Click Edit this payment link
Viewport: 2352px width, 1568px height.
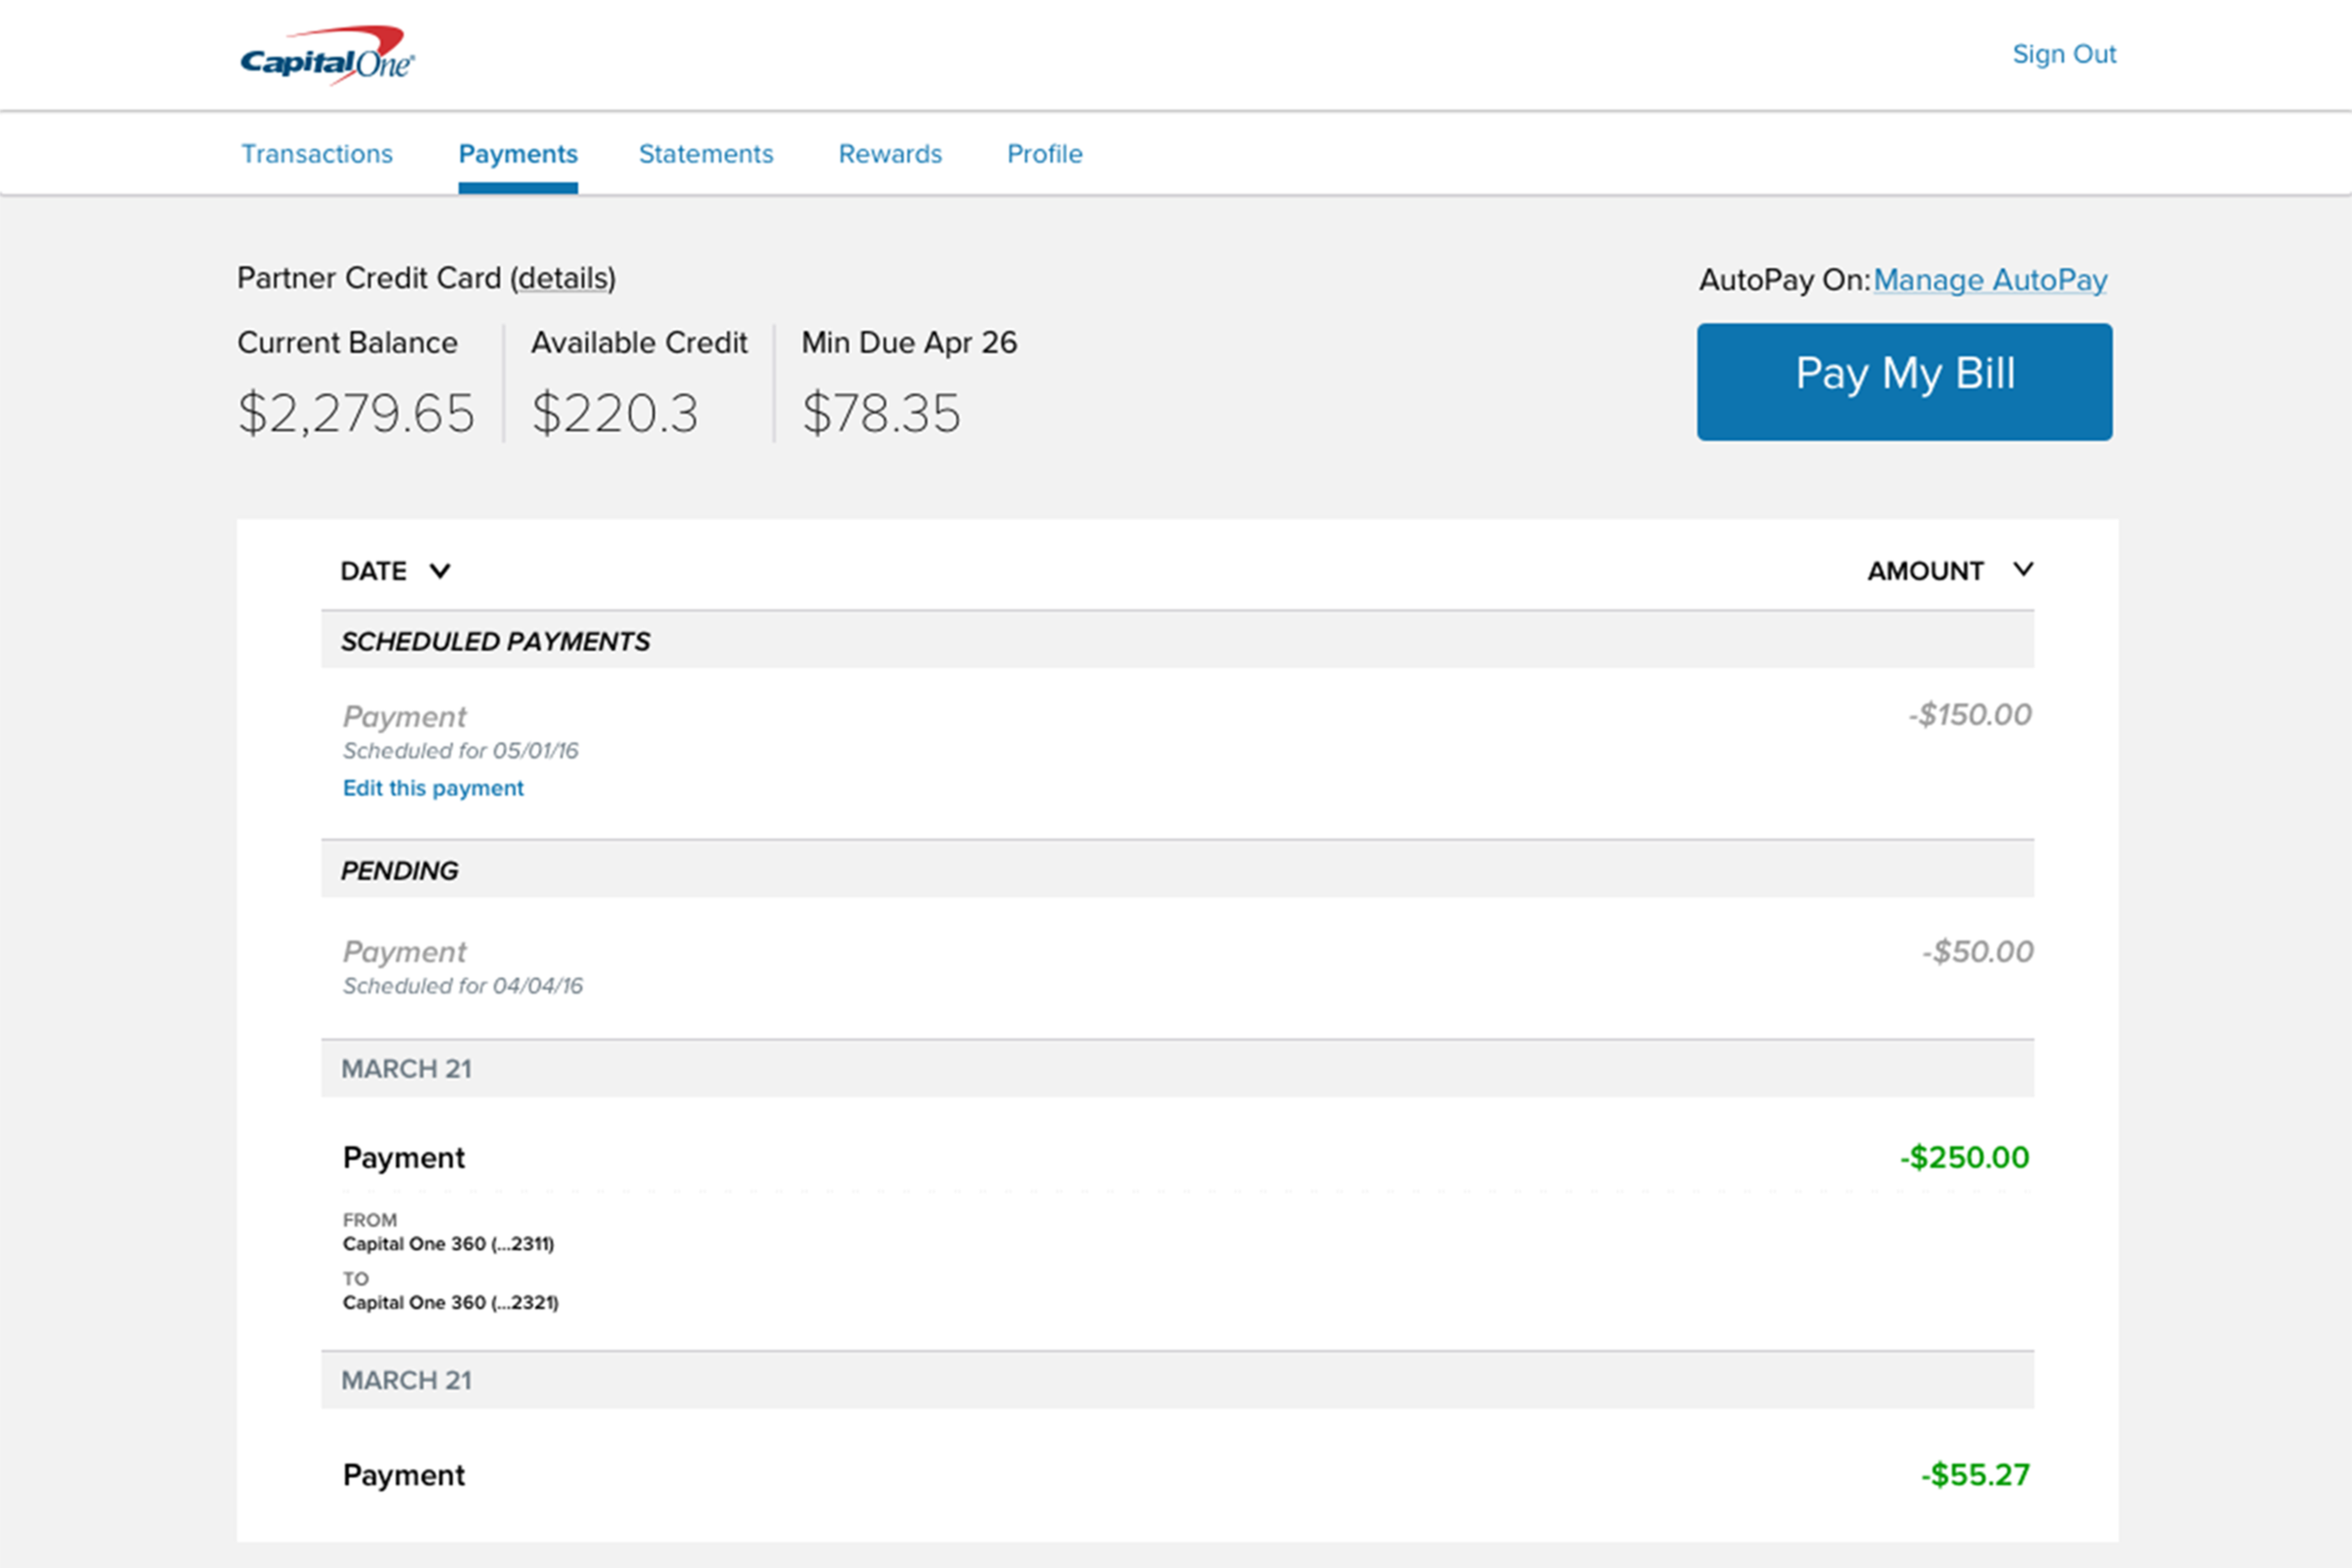[433, 788]
